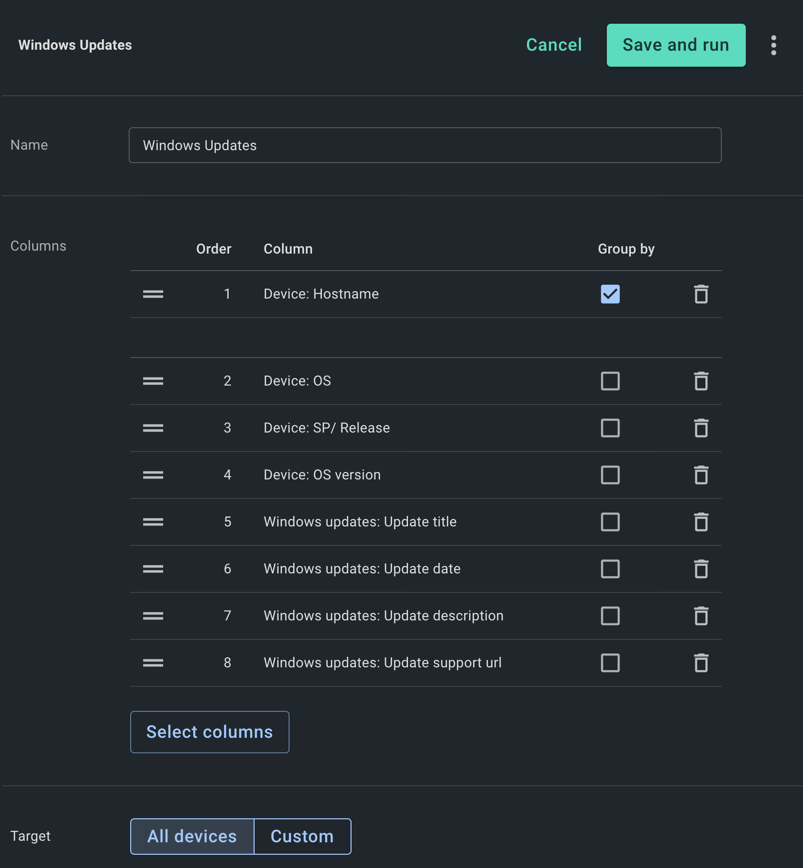Click the 'Device: SP/ Release' text

coord(327,428)
